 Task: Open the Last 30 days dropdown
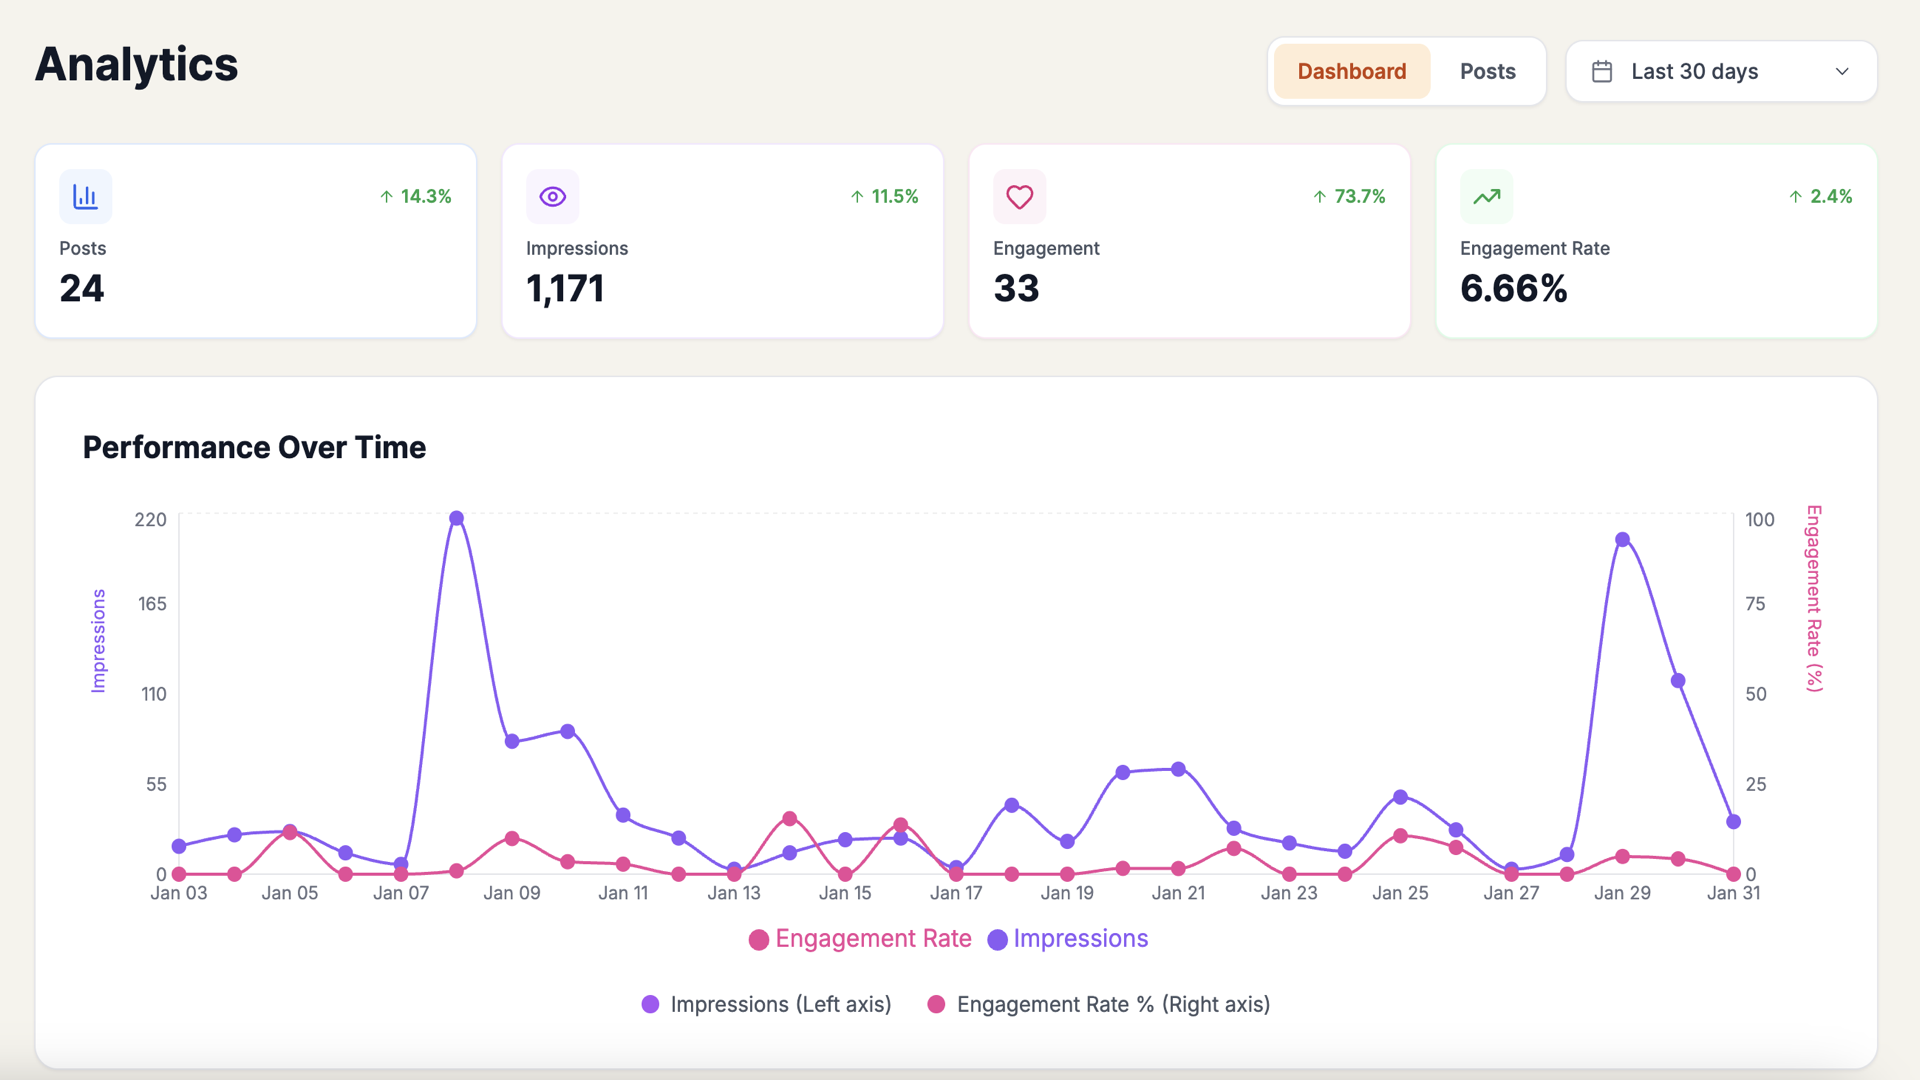pyautogui.click(x=1721, y=72)
